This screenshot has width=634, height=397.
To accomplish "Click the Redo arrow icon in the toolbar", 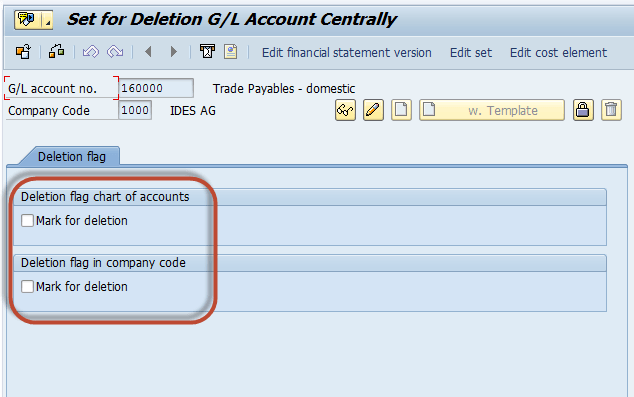I will tap(115, 52).
